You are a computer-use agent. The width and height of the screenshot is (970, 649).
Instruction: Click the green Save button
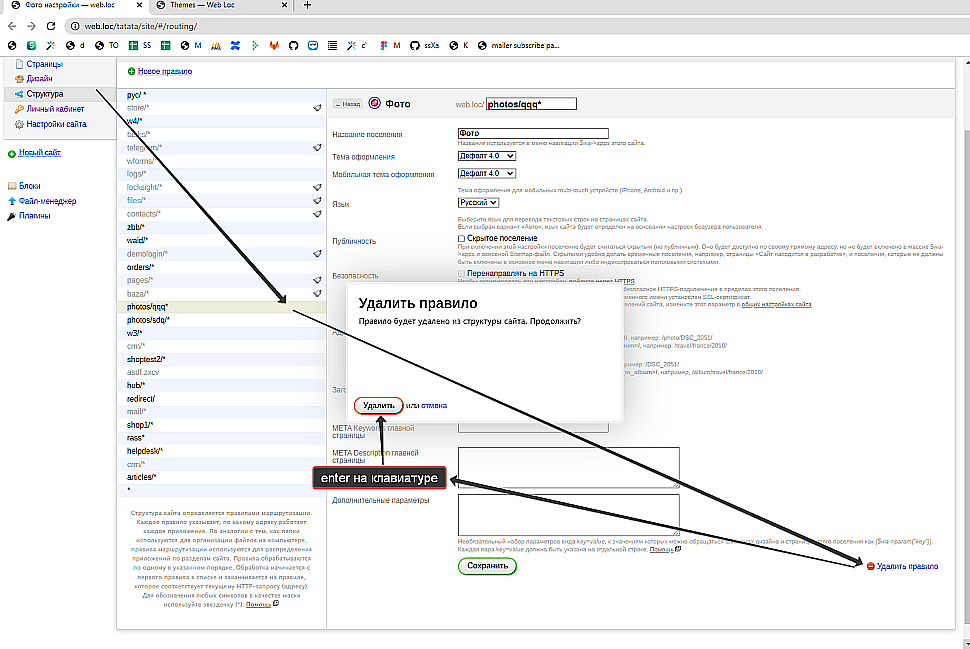(x=488, y=566)
